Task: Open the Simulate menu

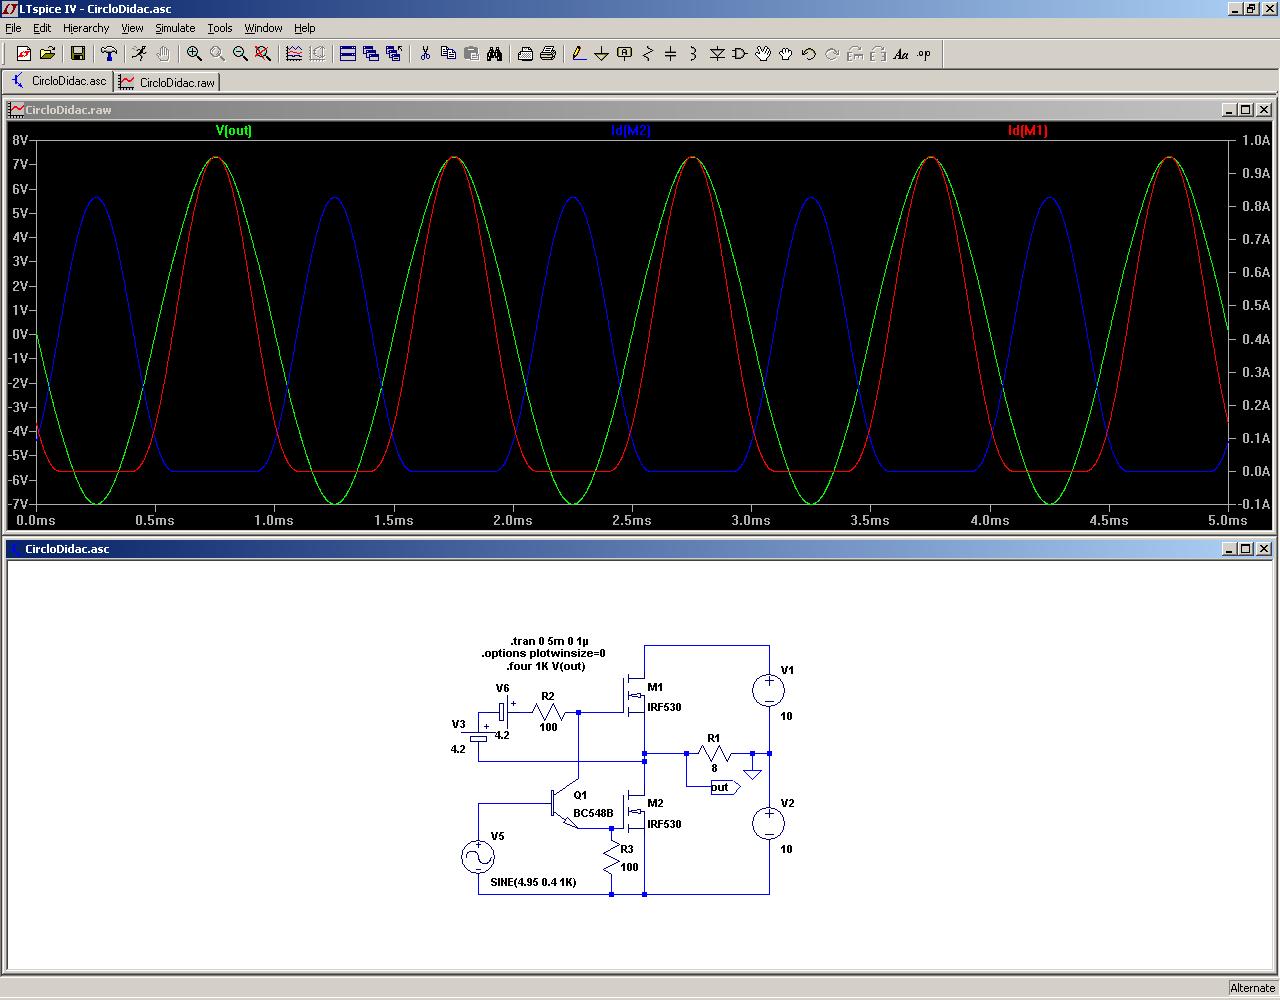Action: coord(175,28)
